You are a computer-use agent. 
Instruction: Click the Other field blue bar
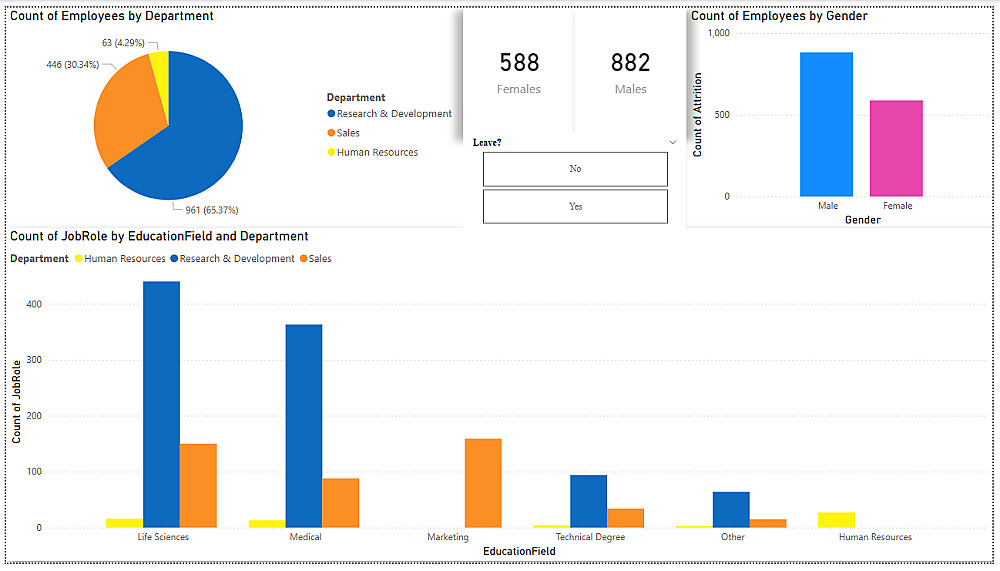732,510
